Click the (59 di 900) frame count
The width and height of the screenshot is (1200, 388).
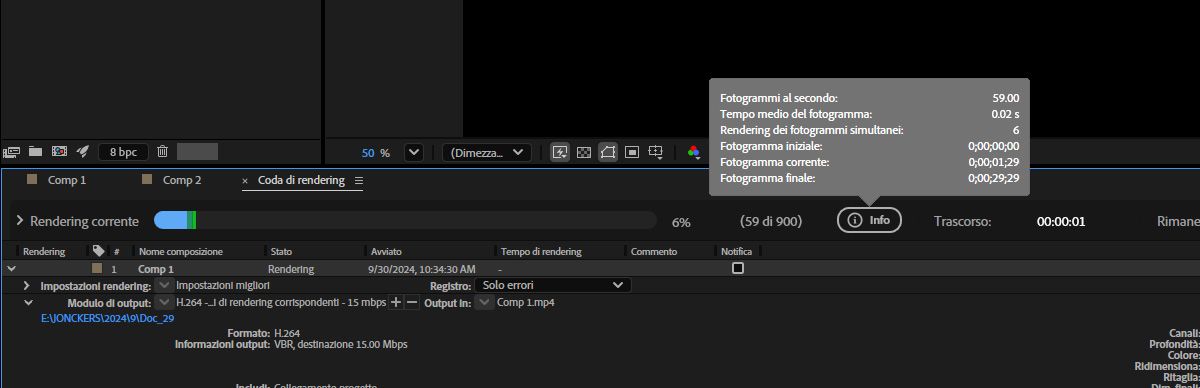pos(771,221)
